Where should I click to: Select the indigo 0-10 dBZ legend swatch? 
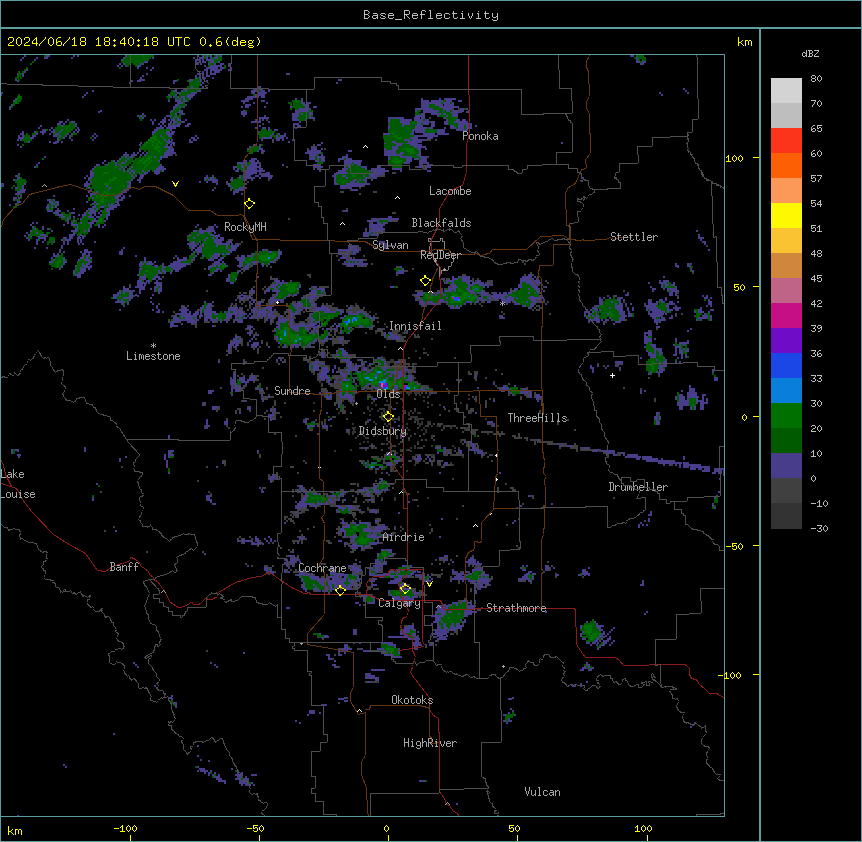(x=786, y=466)
